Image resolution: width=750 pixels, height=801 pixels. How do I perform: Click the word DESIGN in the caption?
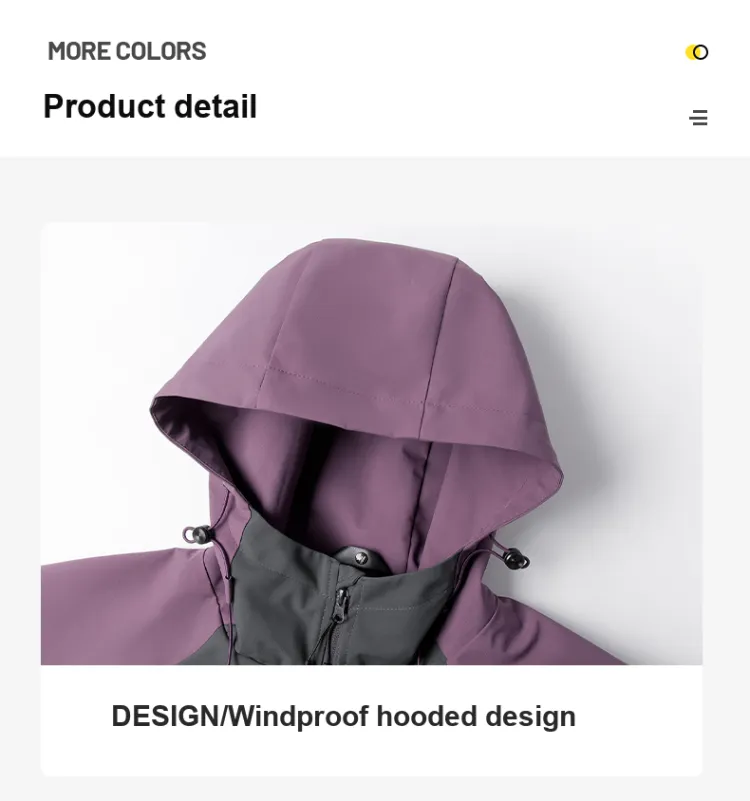pos(165,716)
